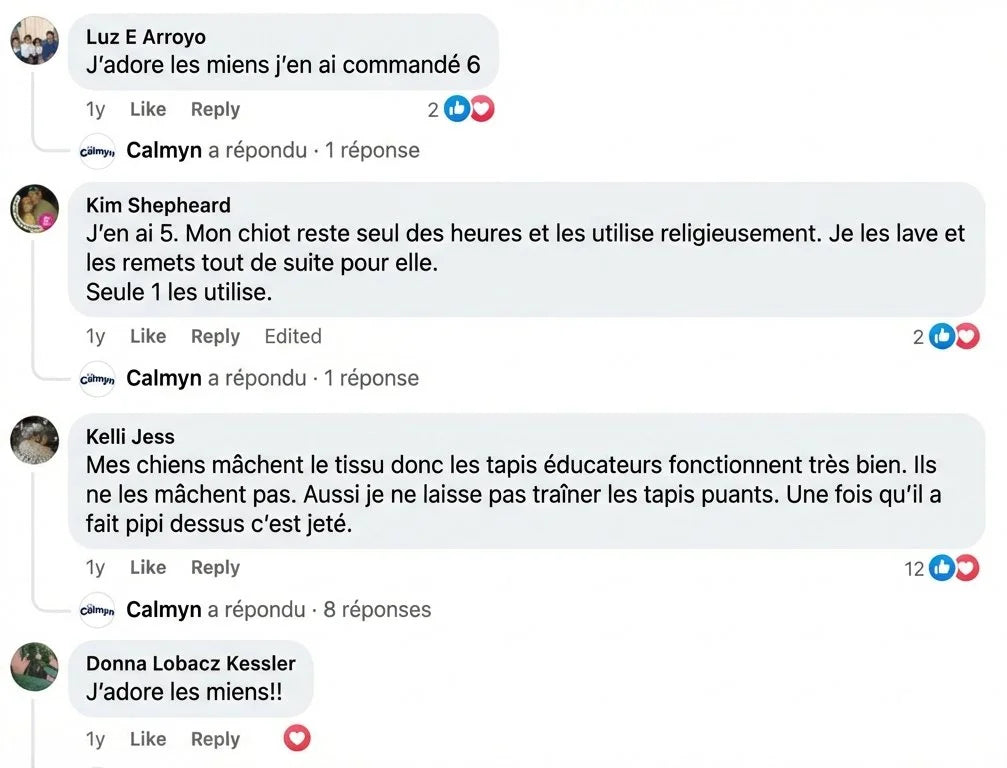
Task: Click the Calmyn brand avatar under Luz's comment
Action: tap(95, 150)
